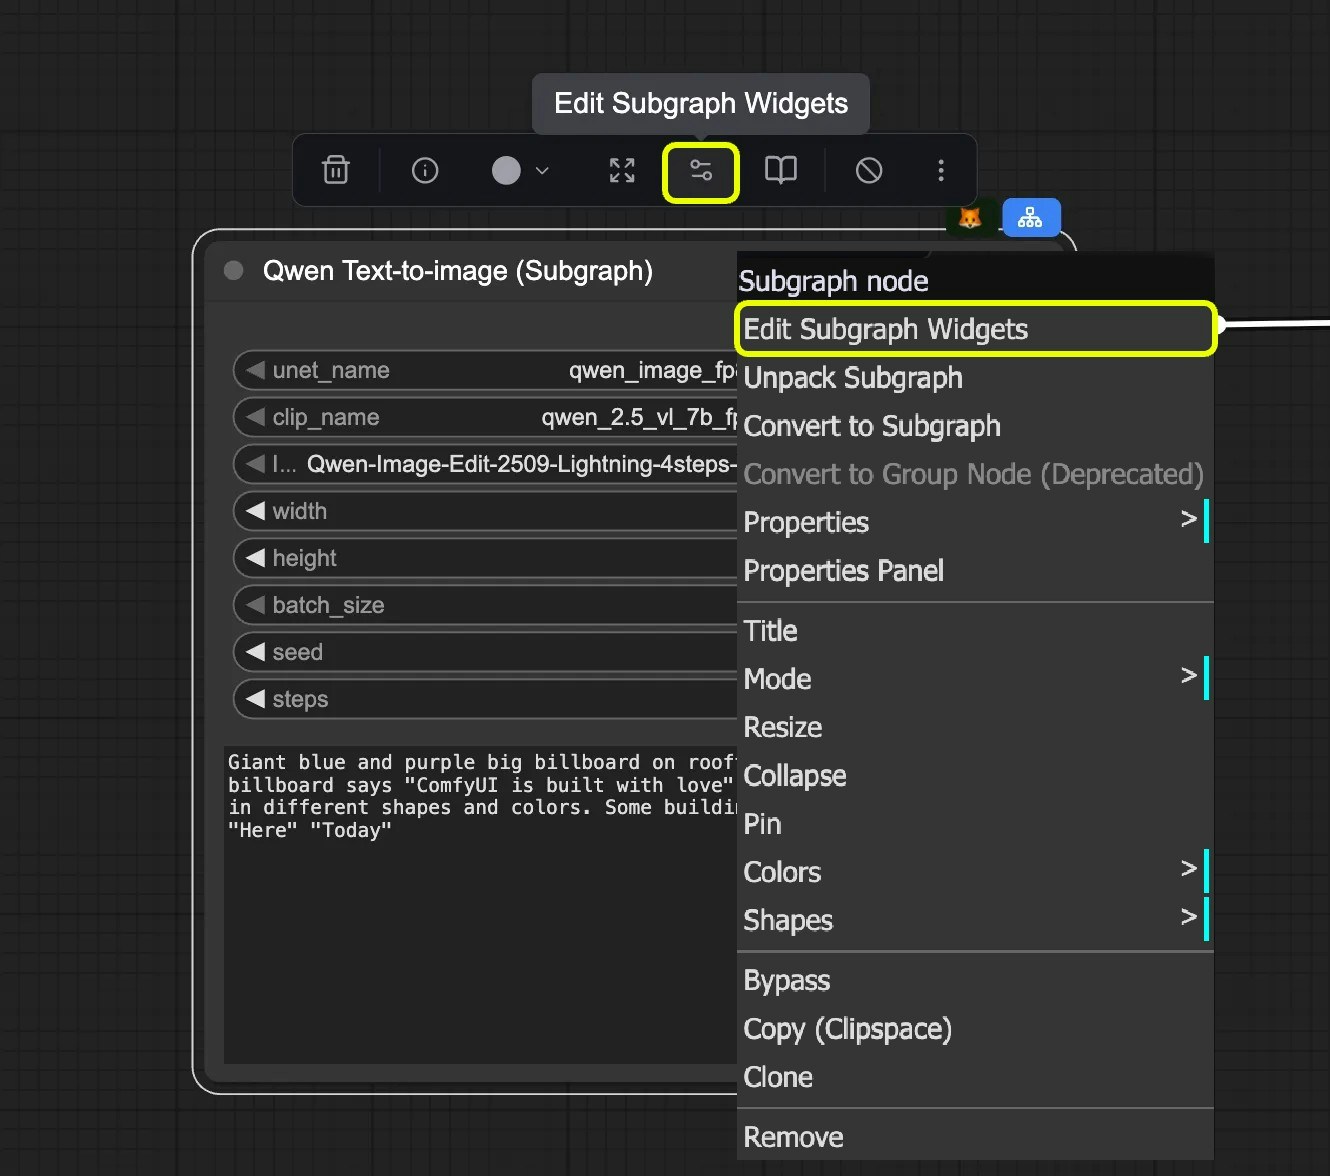Click Clone to duplicate the subgraph node
The width and height of the screenshot is (1330, 1176).
click(x=779, y=1077)
